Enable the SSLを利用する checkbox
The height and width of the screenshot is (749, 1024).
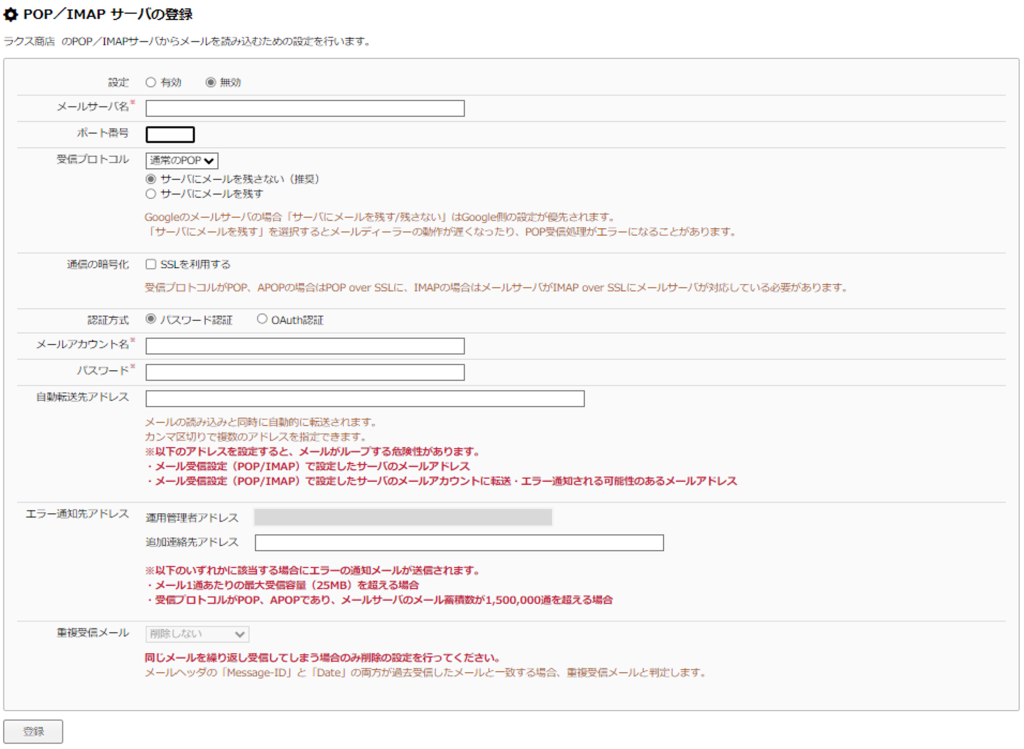pos(151,265)
